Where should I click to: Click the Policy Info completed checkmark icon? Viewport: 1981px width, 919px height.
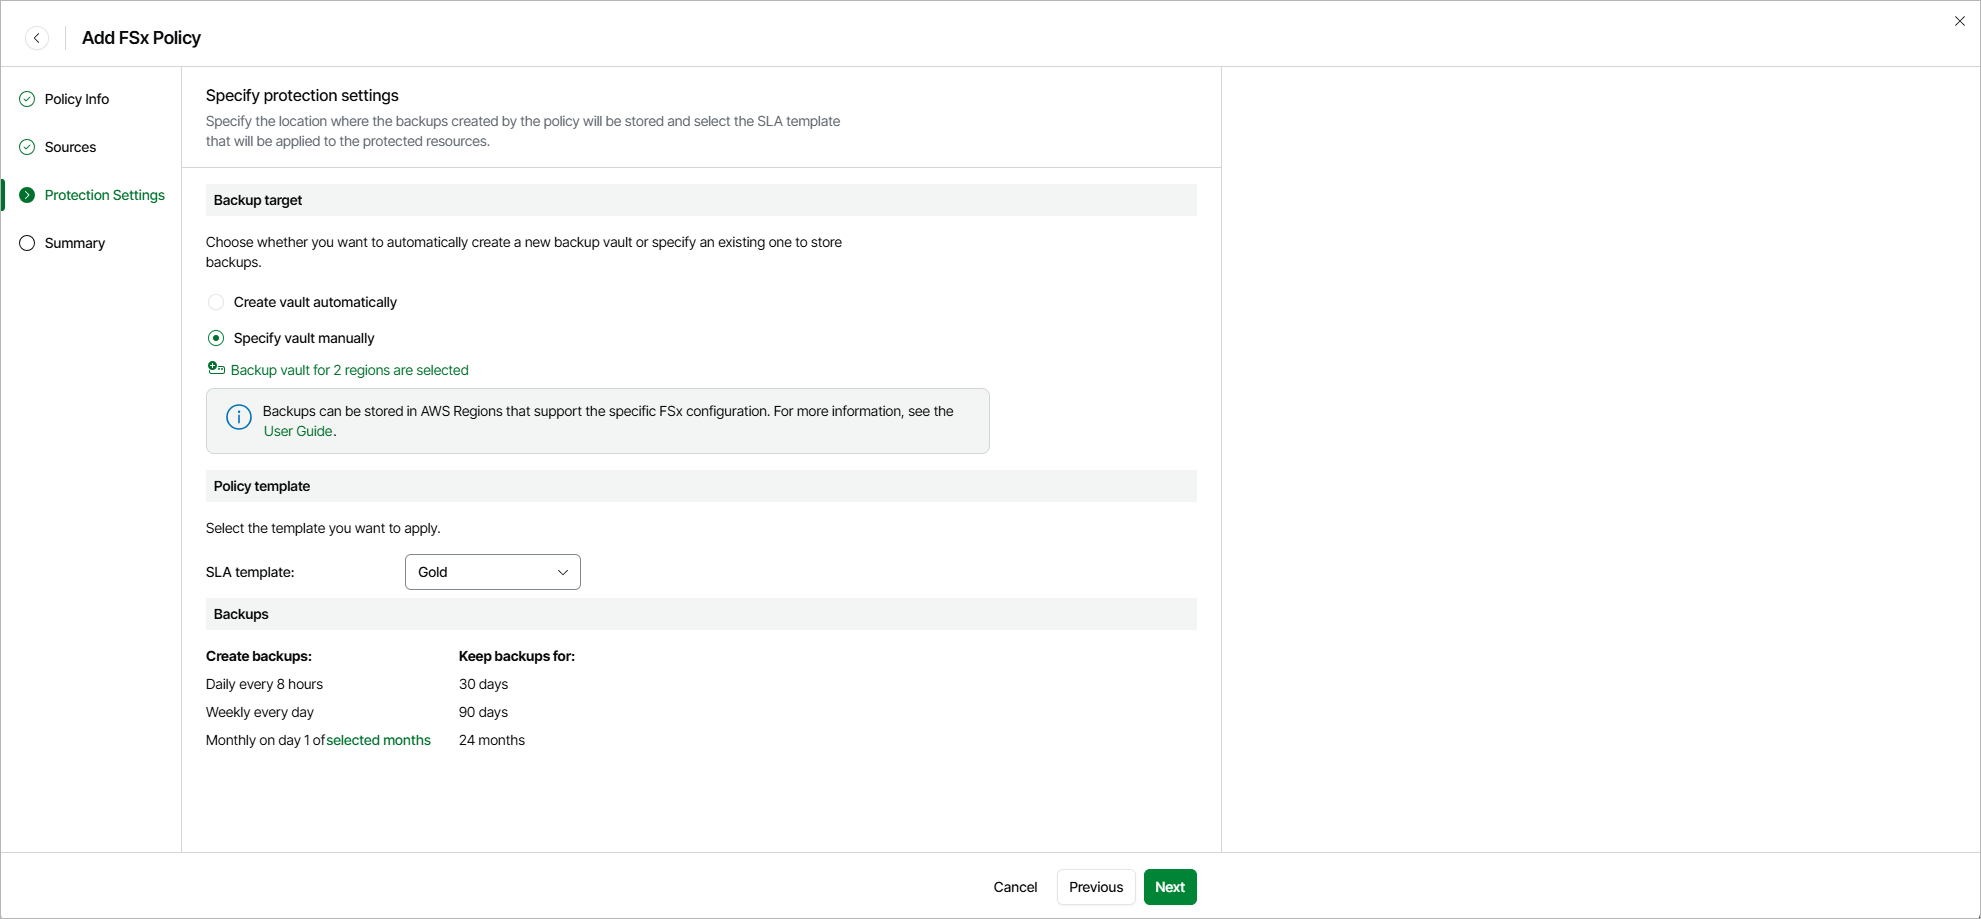pyautogui.click(x=27, y=99)
